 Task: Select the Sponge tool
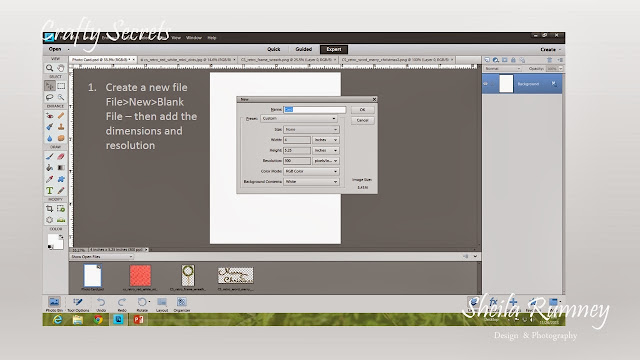(x=61, y=138)
